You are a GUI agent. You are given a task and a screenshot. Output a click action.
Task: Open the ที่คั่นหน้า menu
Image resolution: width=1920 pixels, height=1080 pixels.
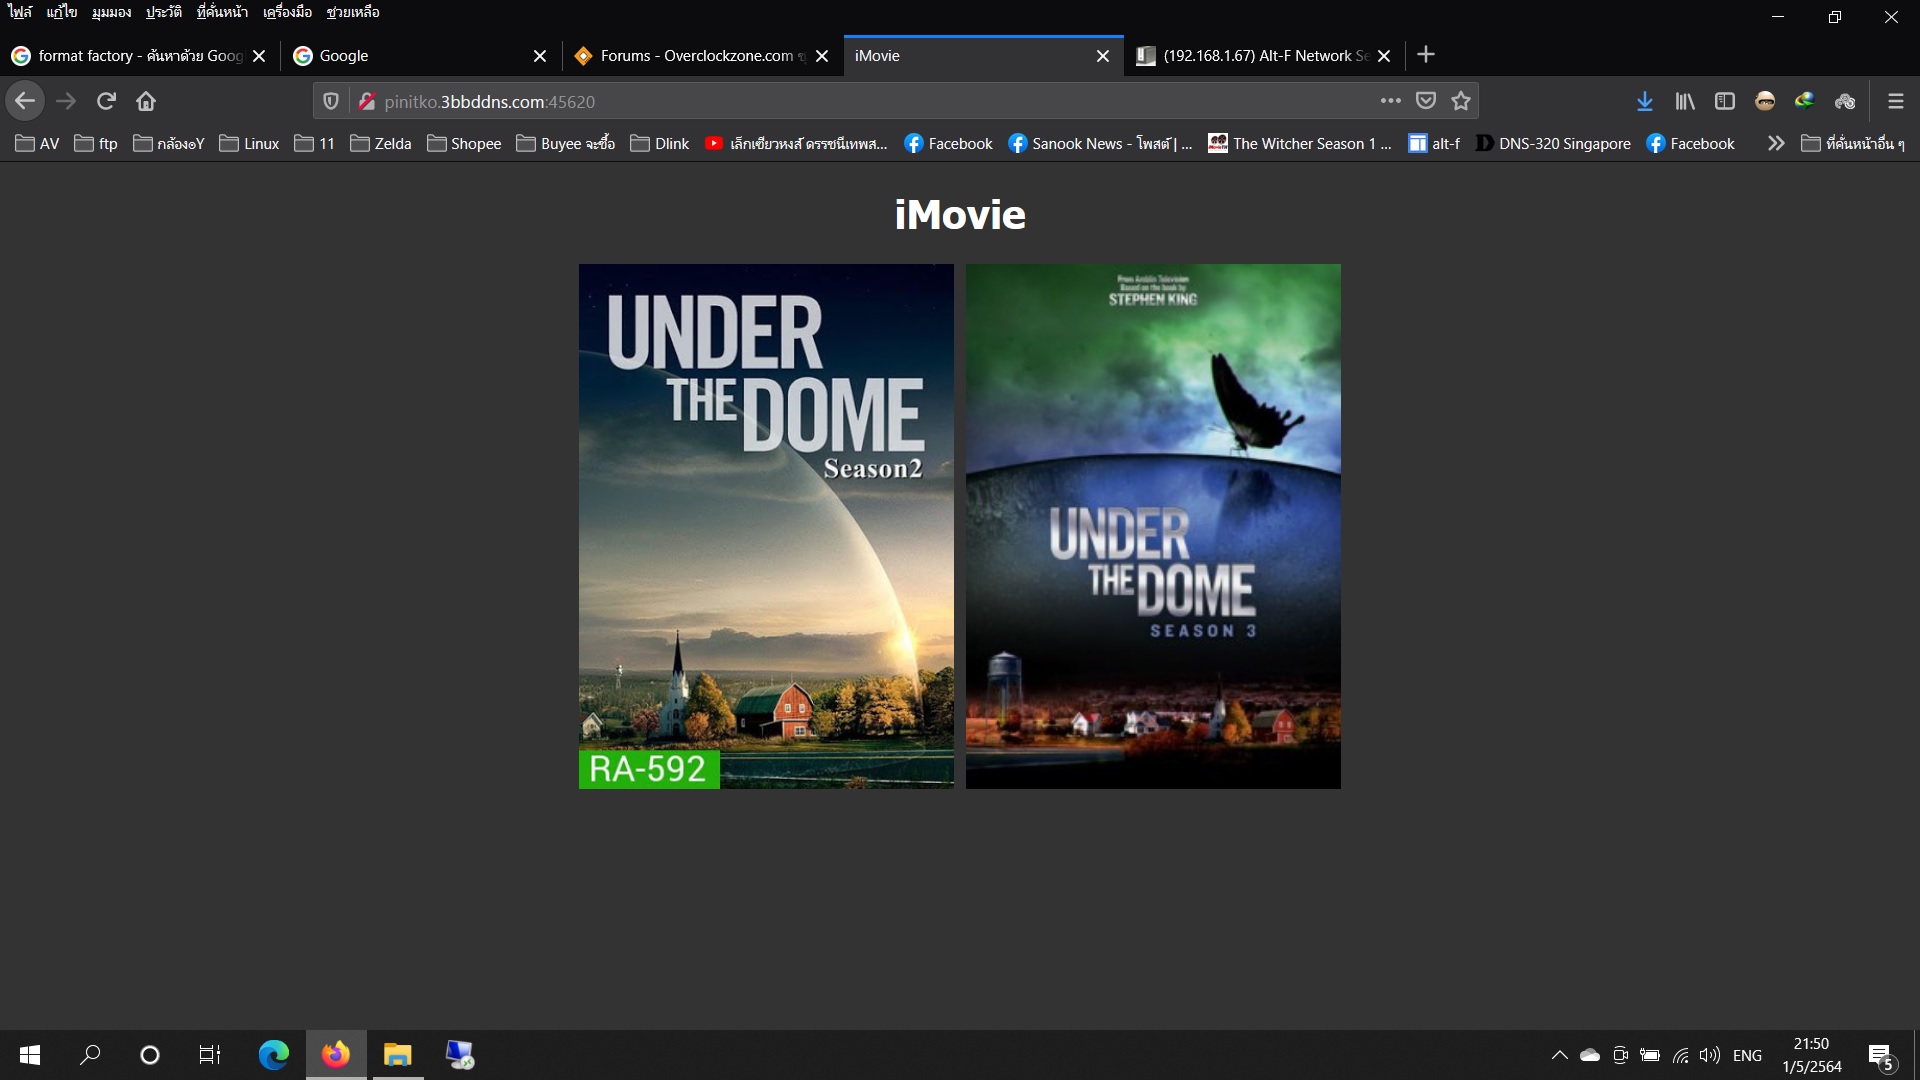click(x=222, y=12)
